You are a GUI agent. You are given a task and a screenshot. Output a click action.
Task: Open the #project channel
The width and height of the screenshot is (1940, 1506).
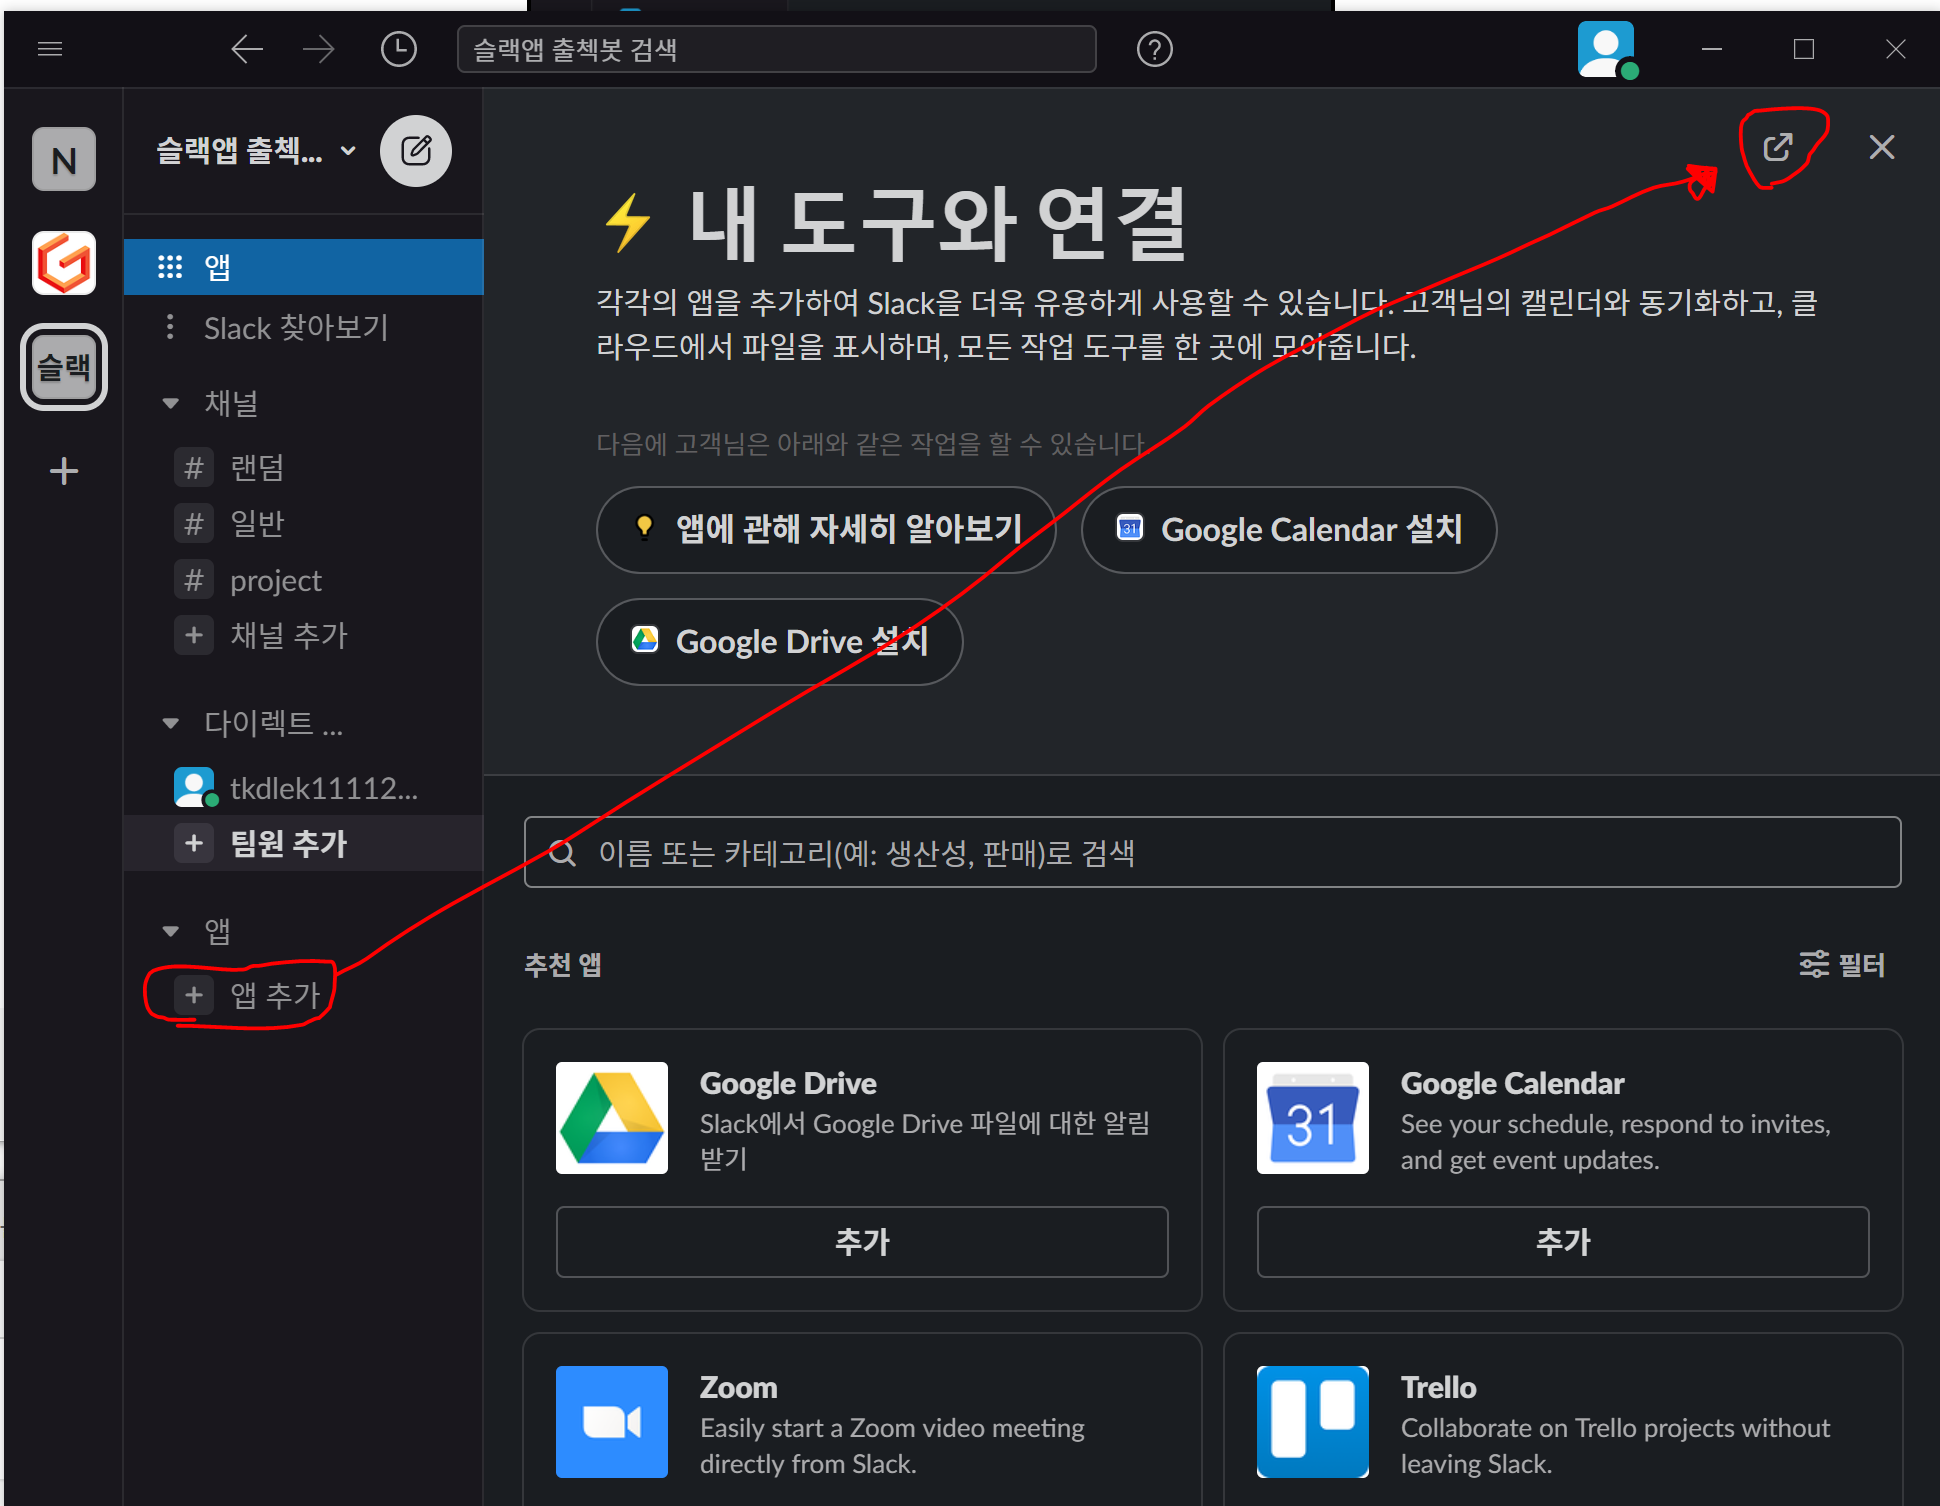[275, 581]
